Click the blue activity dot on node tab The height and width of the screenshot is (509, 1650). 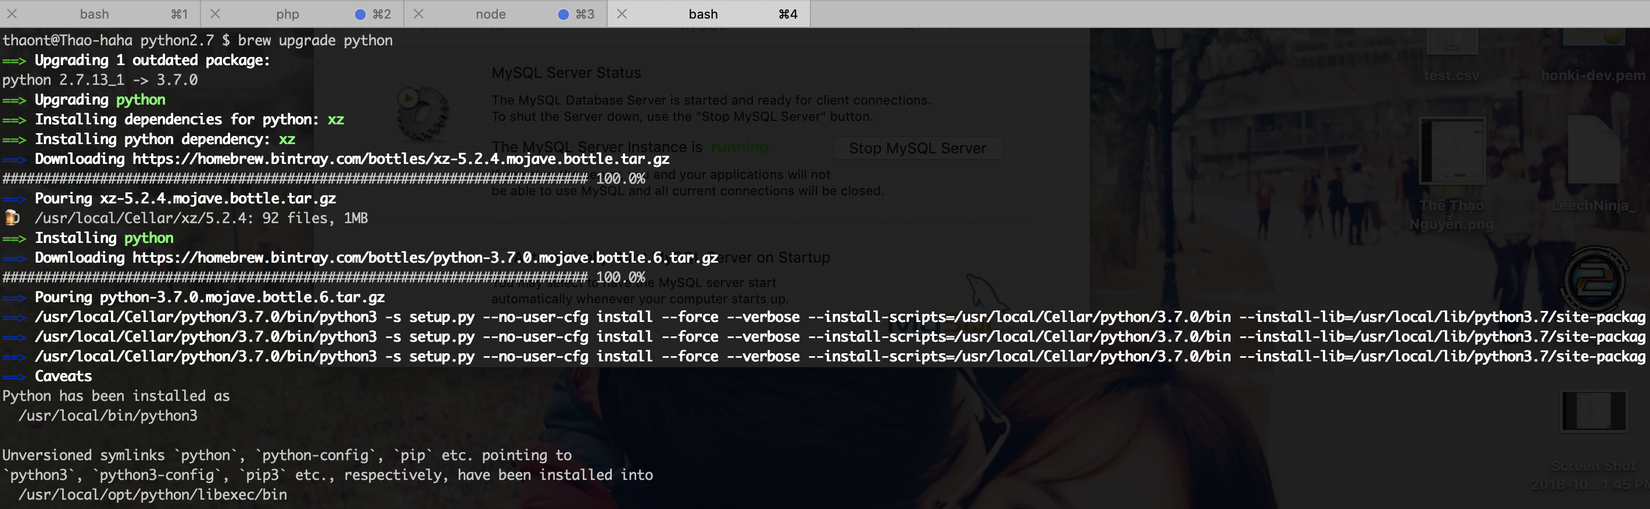point(563,14)
